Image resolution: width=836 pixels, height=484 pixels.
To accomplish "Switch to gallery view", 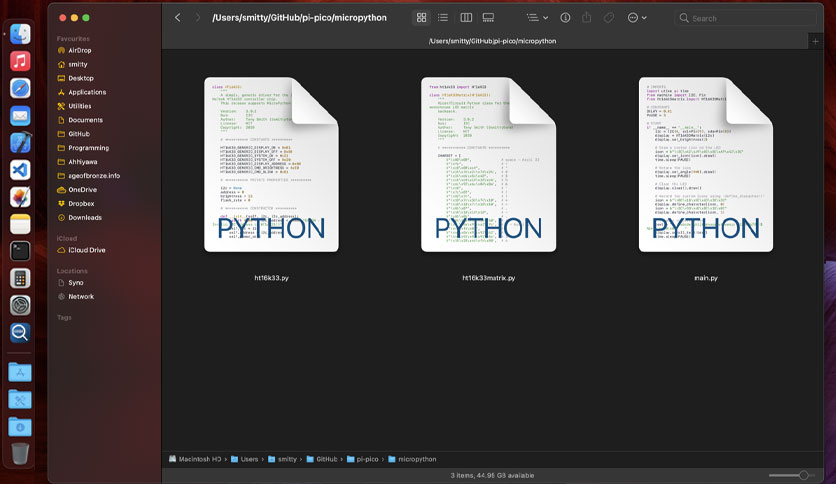I will (x=488, y=18).
